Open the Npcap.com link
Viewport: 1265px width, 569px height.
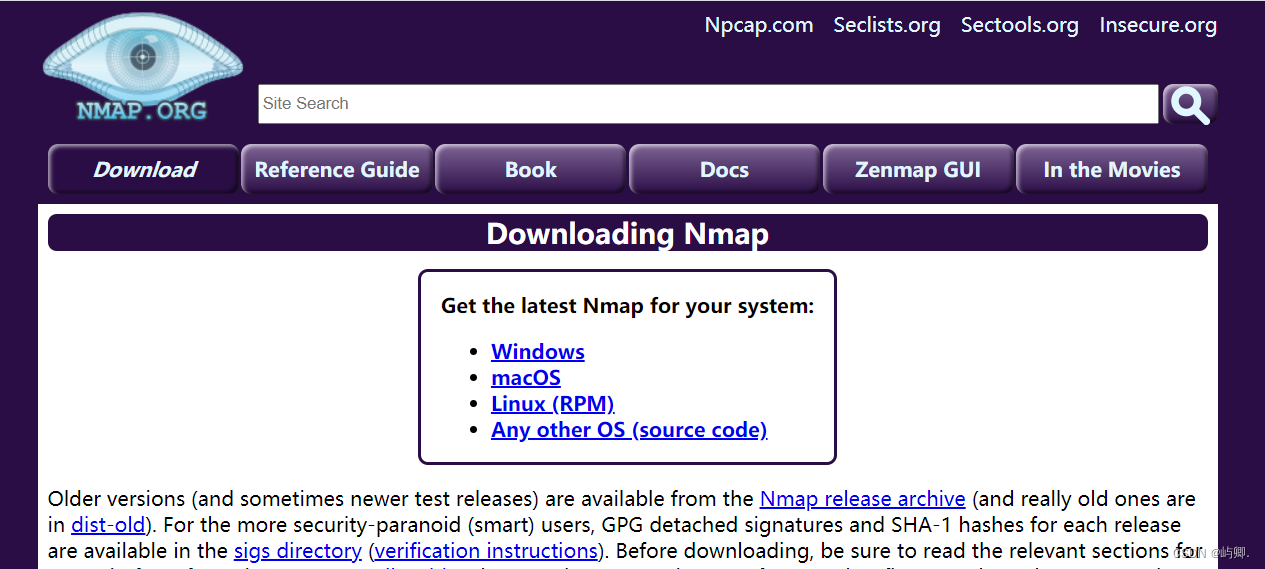click(759, 25)
